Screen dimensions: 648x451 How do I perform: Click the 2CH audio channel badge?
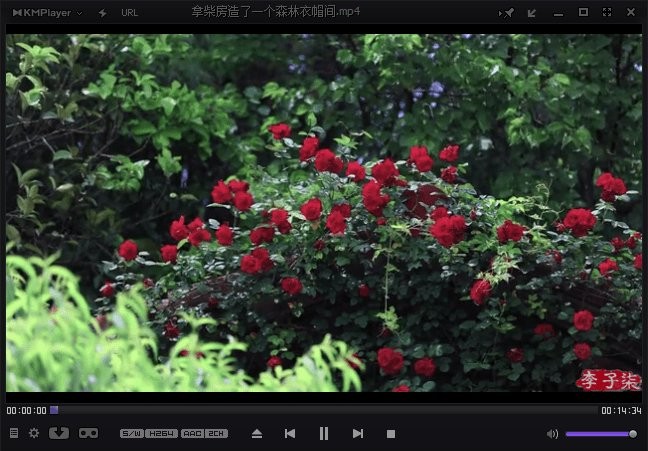(217, 433)
